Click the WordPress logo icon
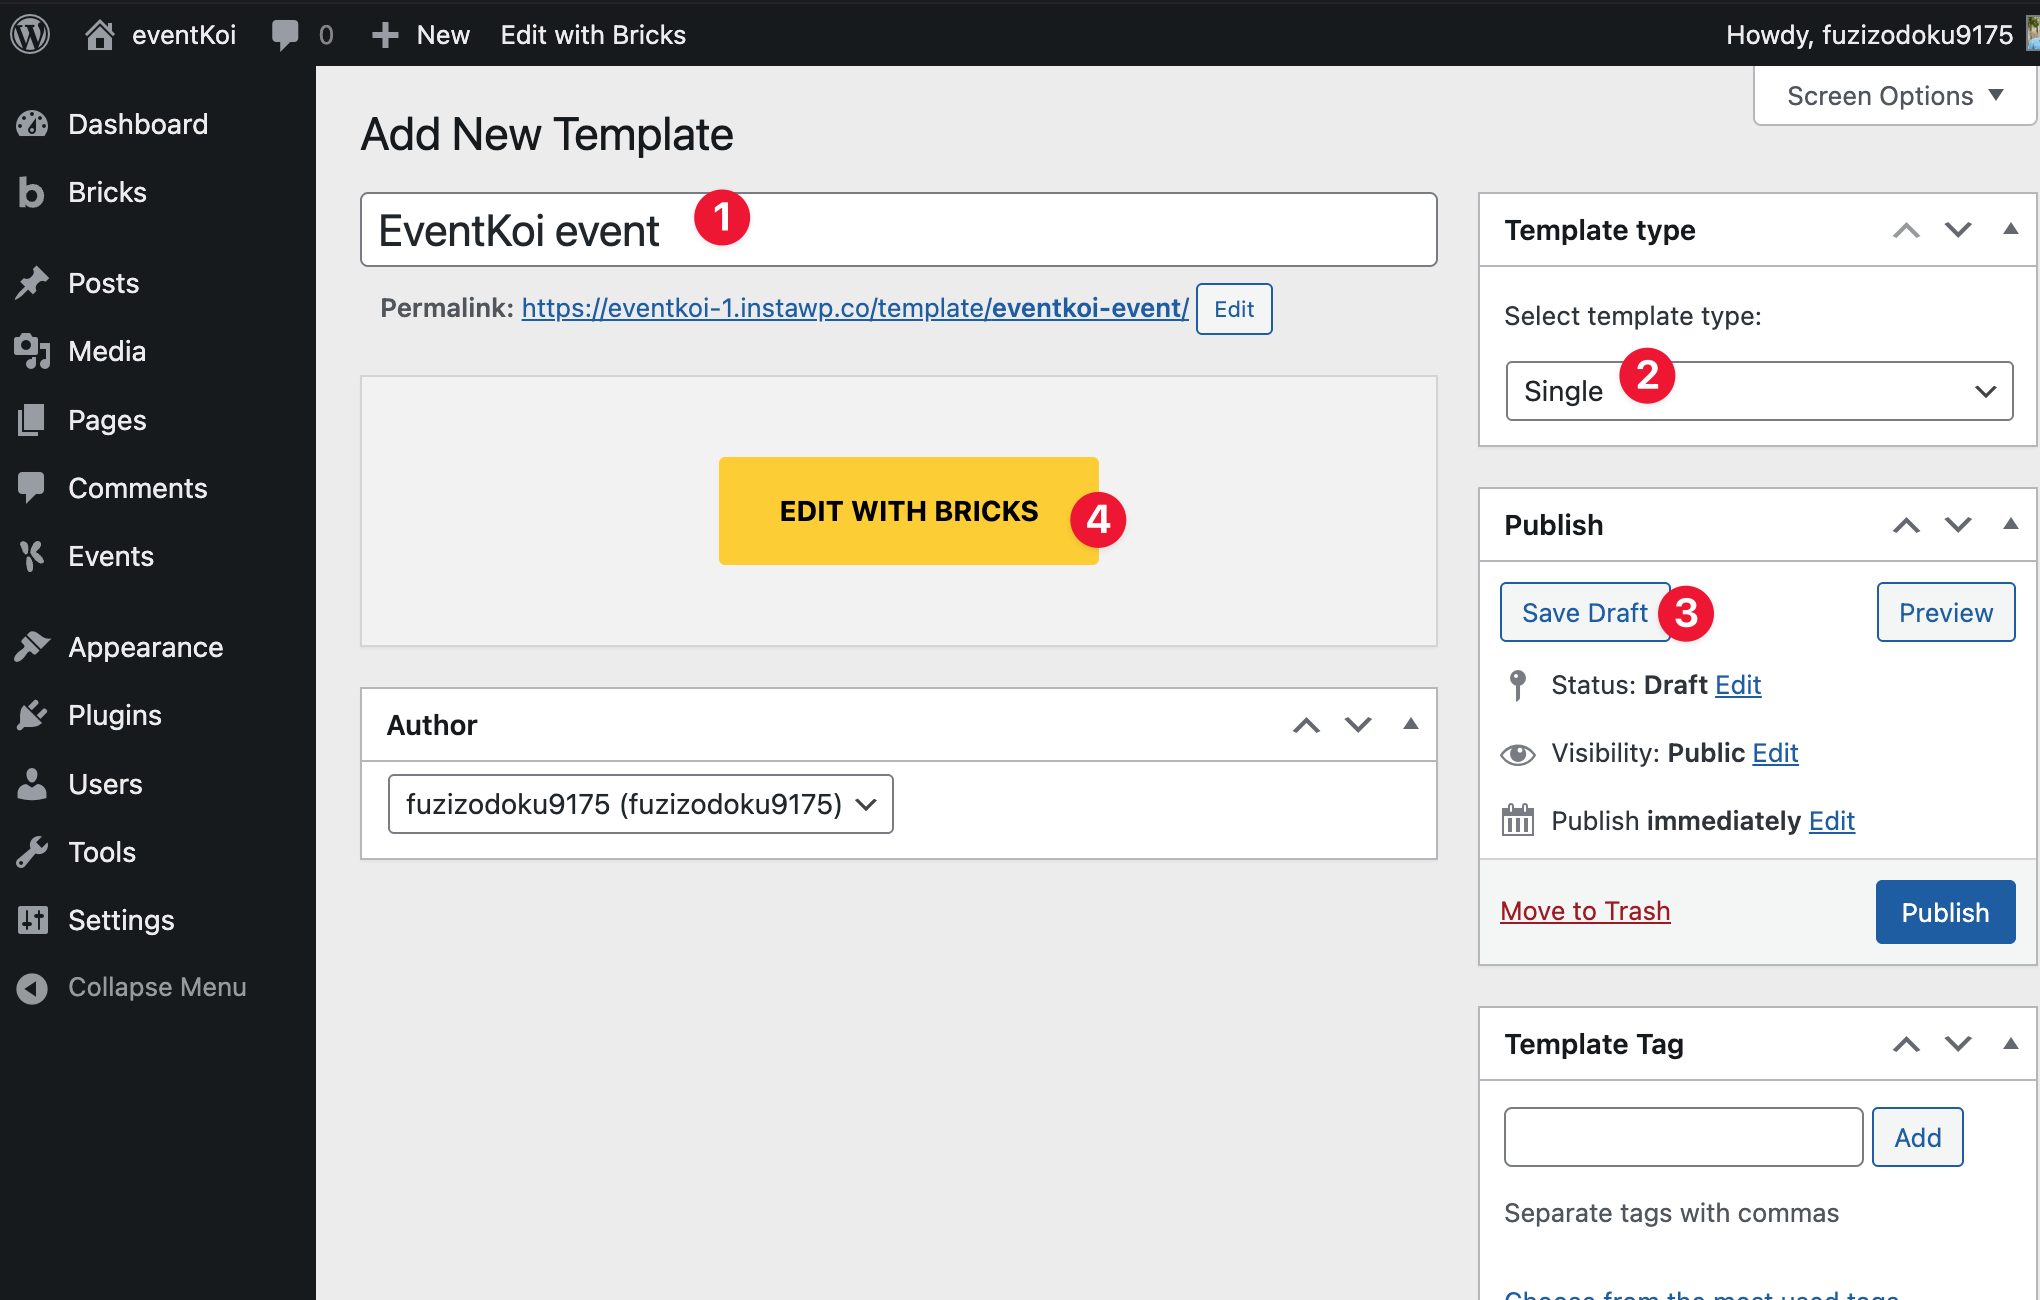 click(30, 35)
